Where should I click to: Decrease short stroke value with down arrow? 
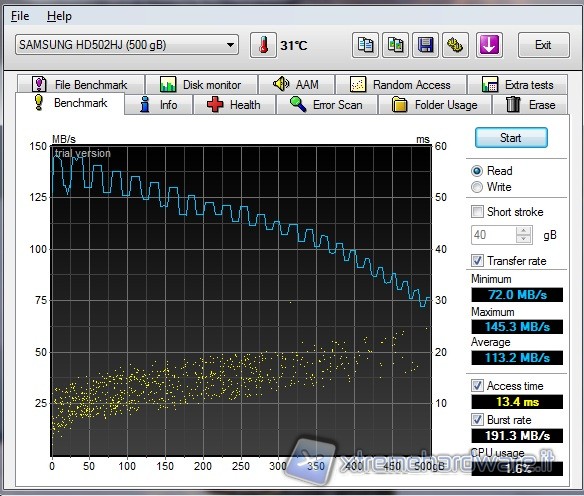pyautogui.click(x=524, y=239)
